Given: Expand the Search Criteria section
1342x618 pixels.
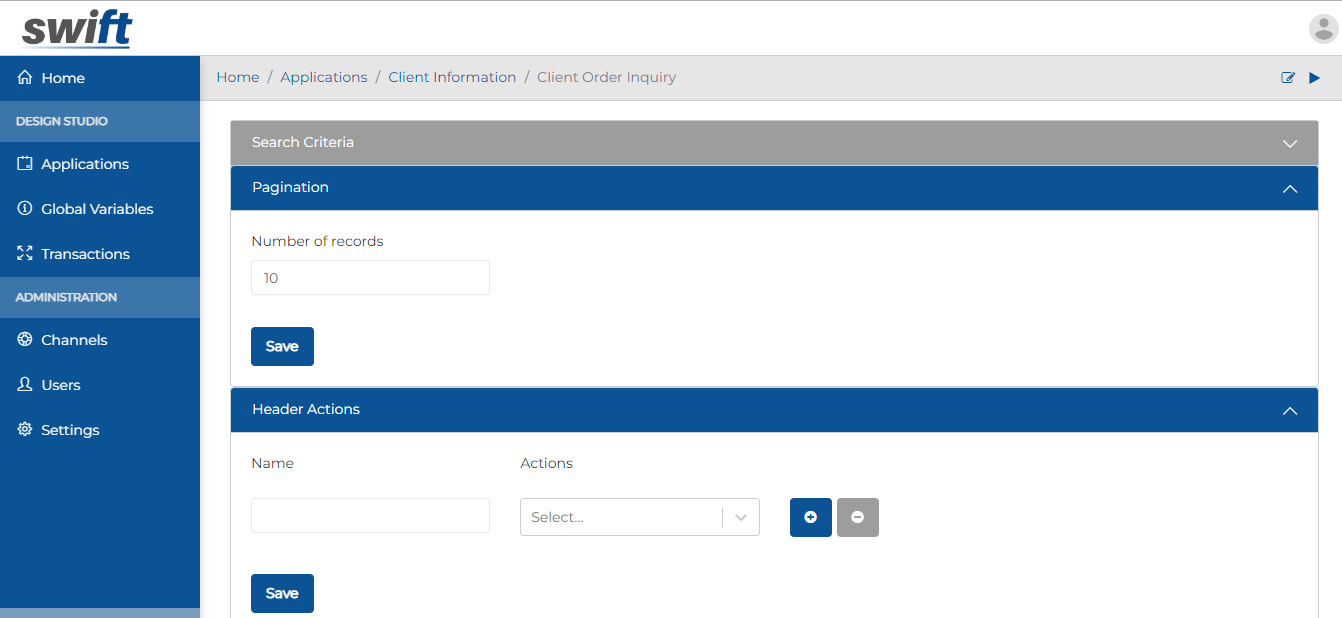Looking at the screenshot, I should 1289,143.
